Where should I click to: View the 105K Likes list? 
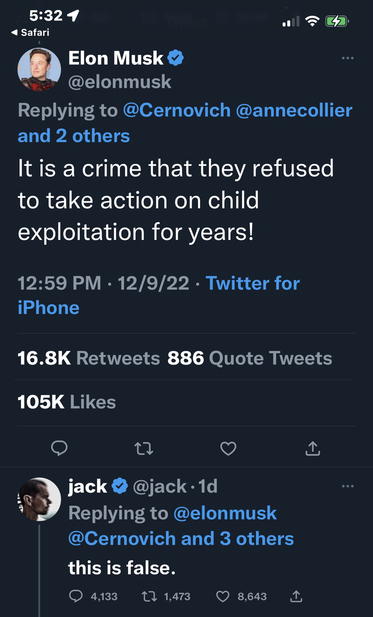click(x=67, y=402)
